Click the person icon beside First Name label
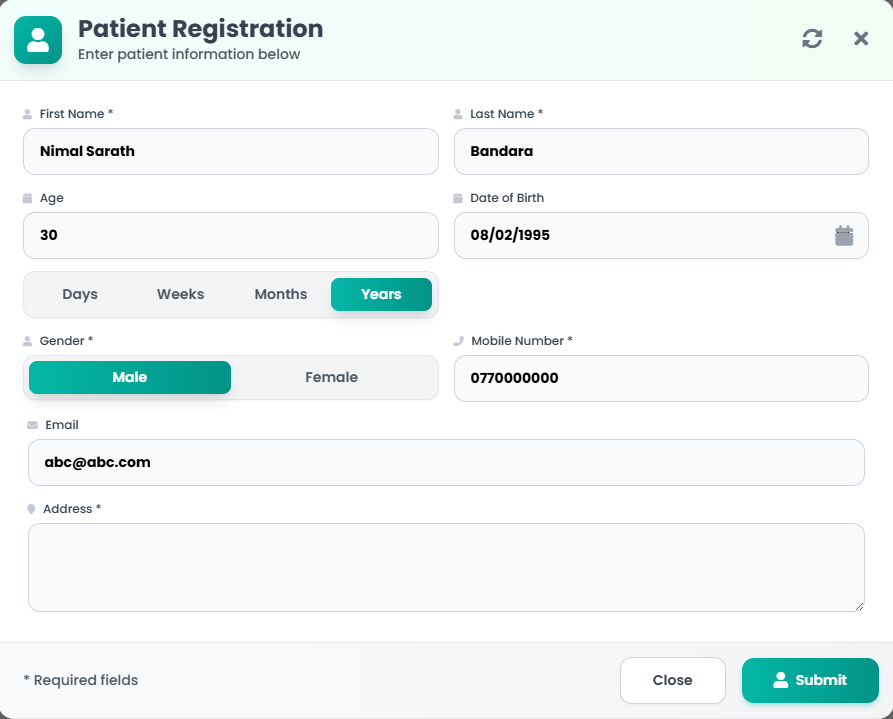 pyautogui.click(x=29, y=113)
